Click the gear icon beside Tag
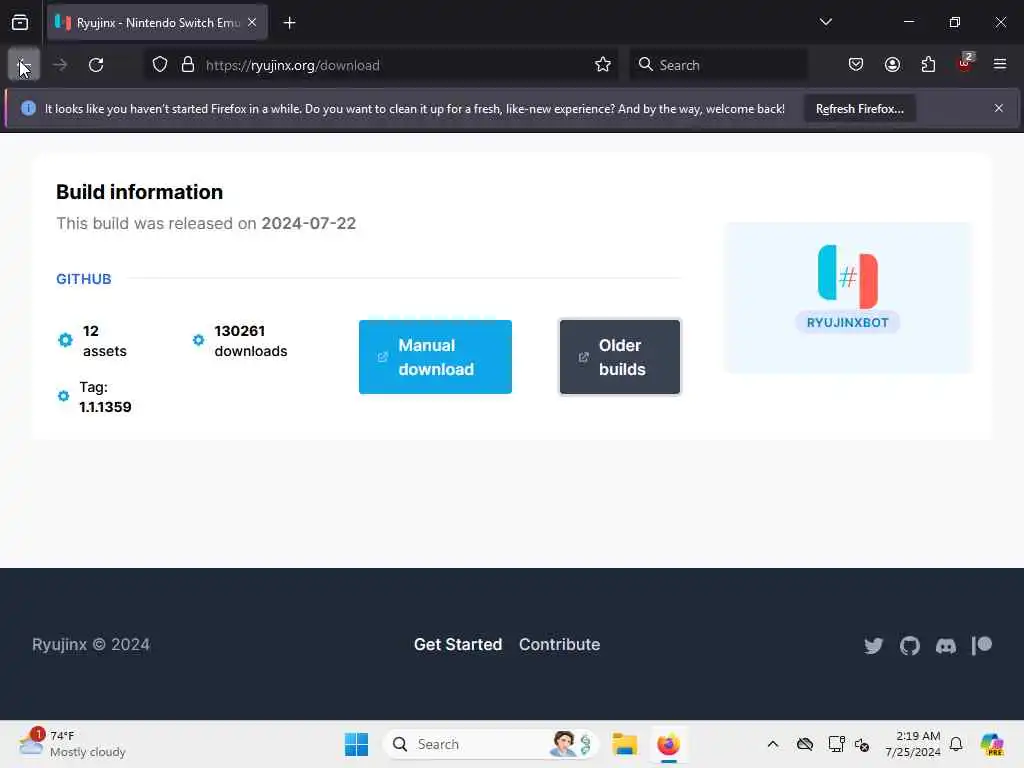The height and width of the screenshot is (768, 1024). click(x=63, y=396)
